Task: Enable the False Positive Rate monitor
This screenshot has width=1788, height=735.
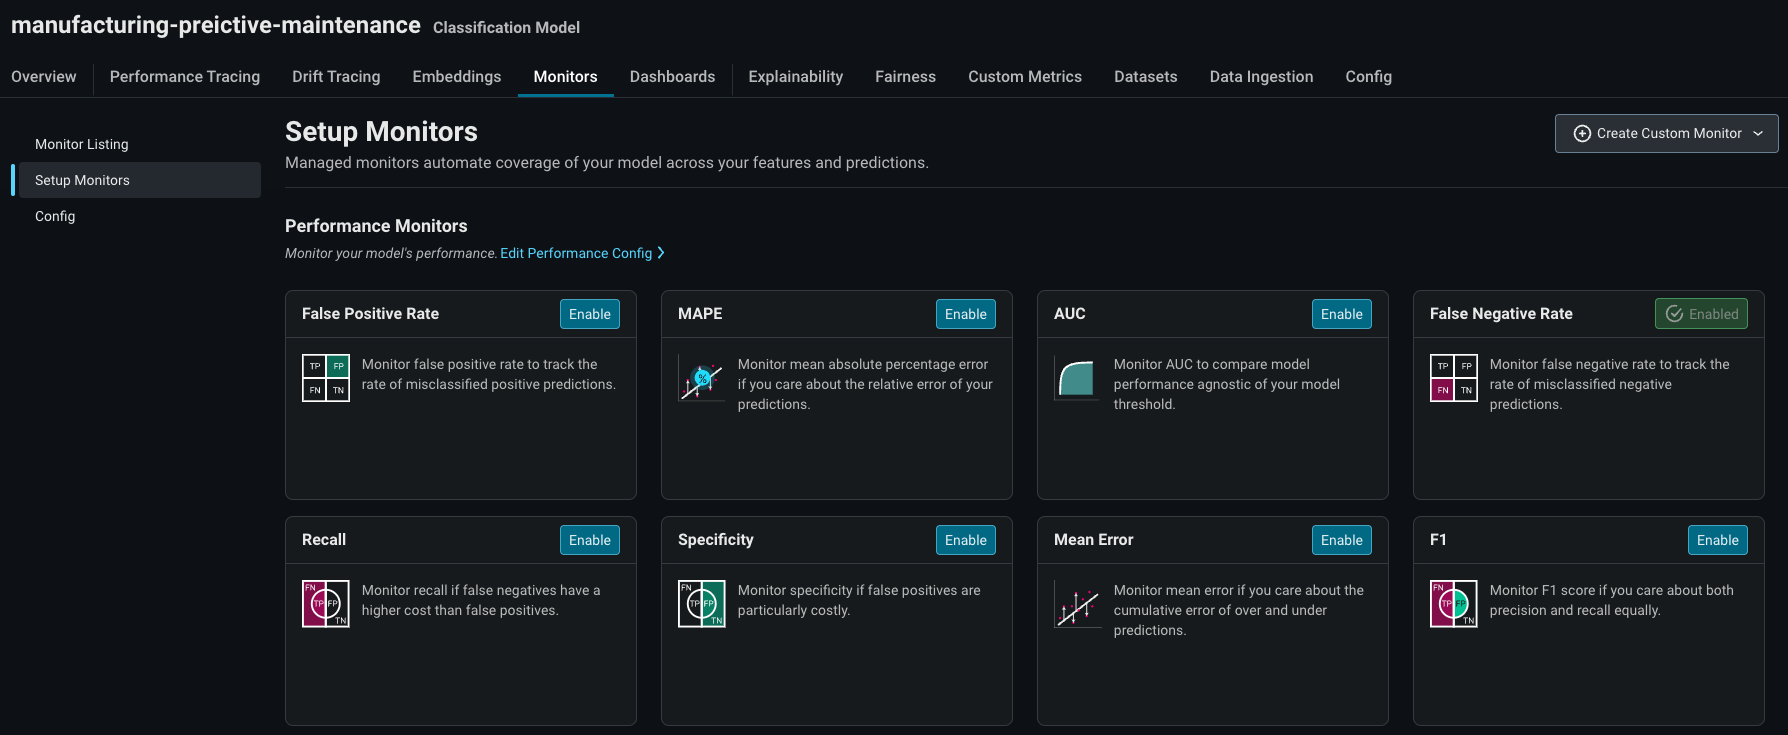Action: point(590,314)
